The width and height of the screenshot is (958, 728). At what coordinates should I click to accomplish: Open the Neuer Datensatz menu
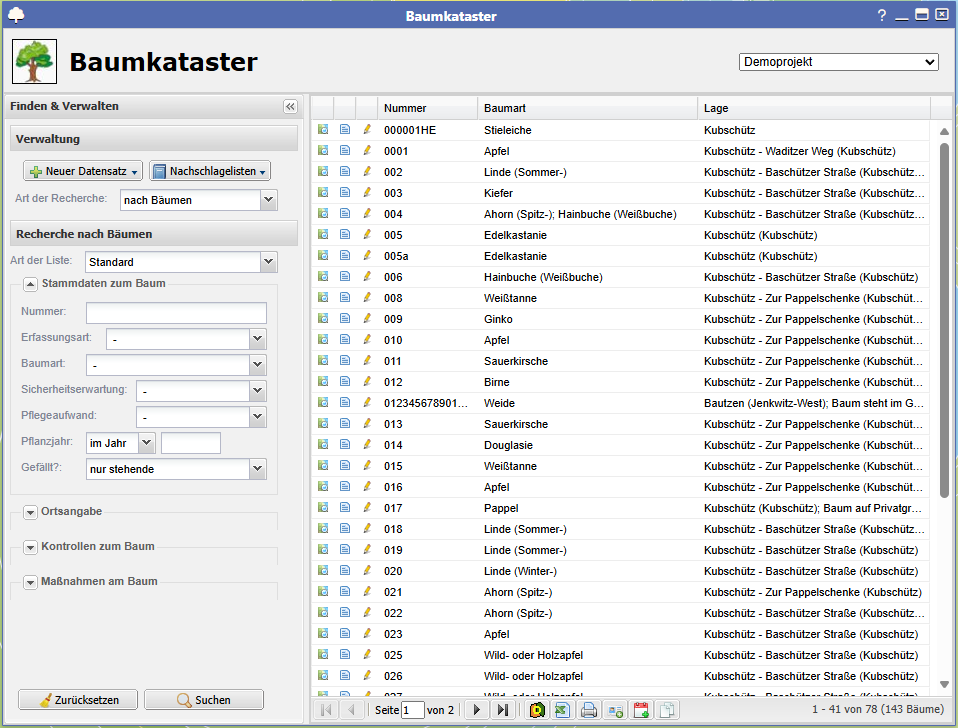(x=83, y=172)
